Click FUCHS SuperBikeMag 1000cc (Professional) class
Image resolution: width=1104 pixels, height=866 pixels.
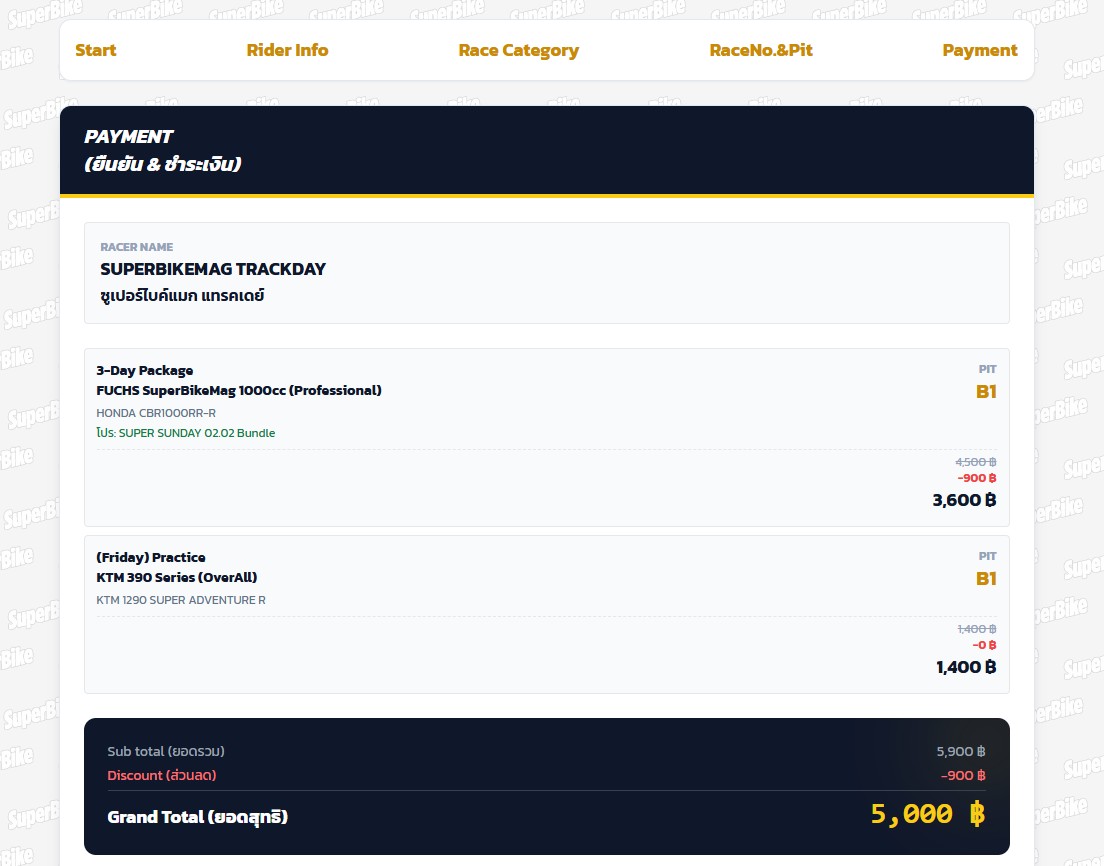(x=239, y=390)
